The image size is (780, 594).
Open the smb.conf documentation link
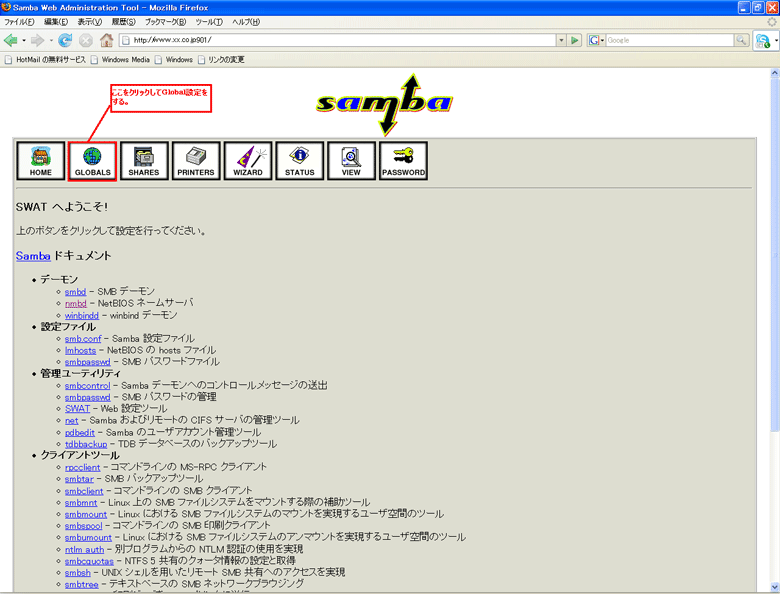83,339
